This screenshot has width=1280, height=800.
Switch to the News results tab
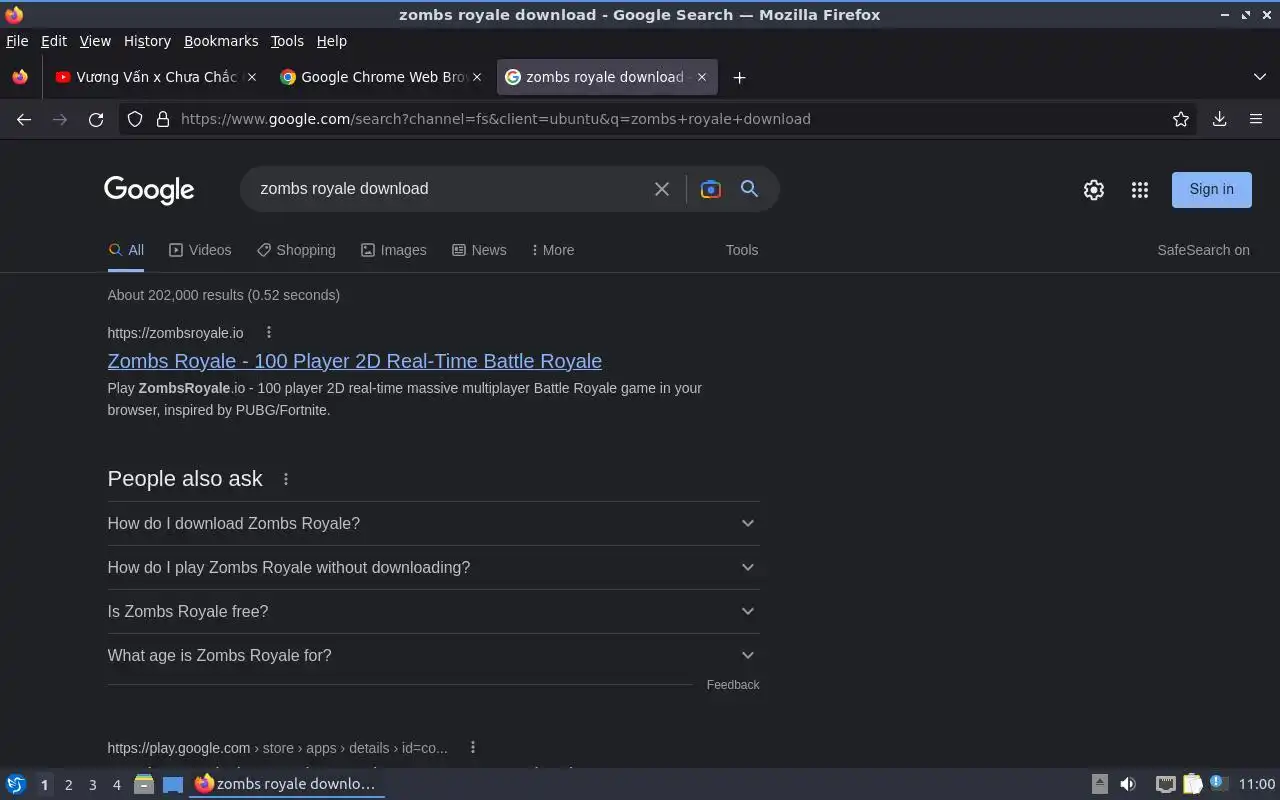[479, 250]
